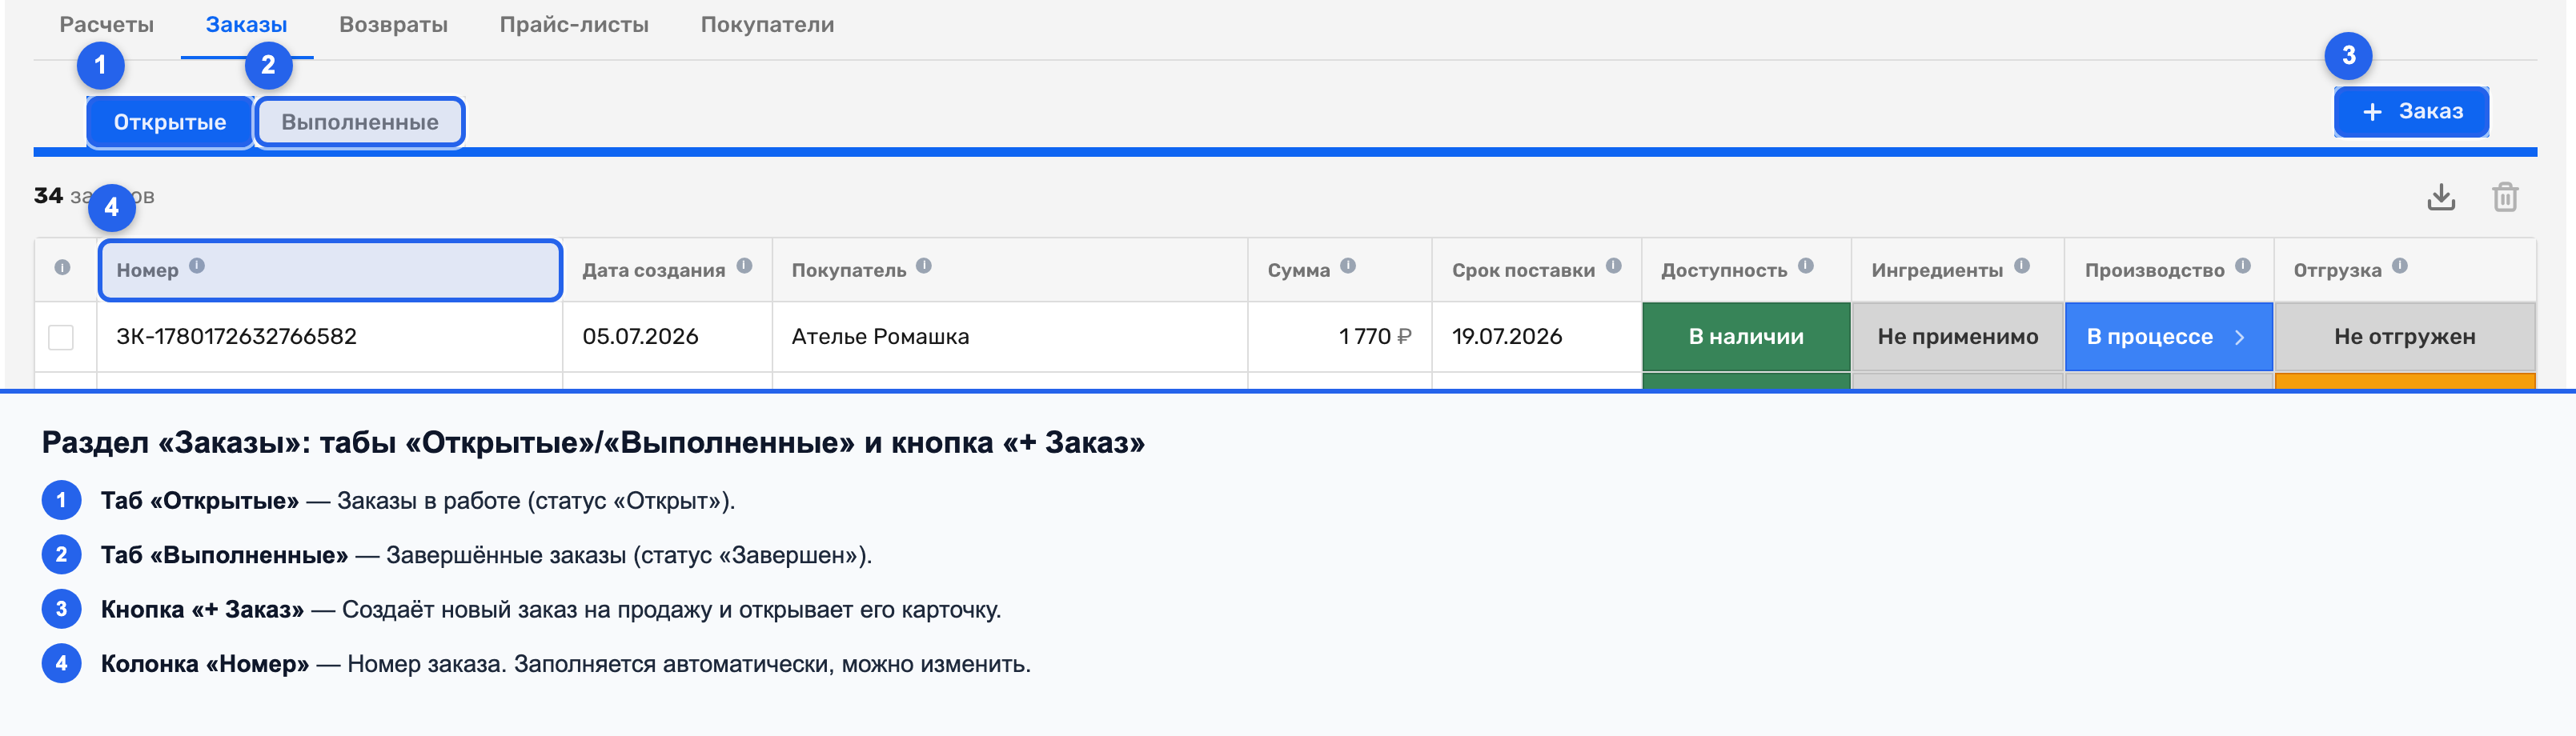
Task: Tick the checkbox for order ЗК-1780172632766582
Action: pos(61,337)
